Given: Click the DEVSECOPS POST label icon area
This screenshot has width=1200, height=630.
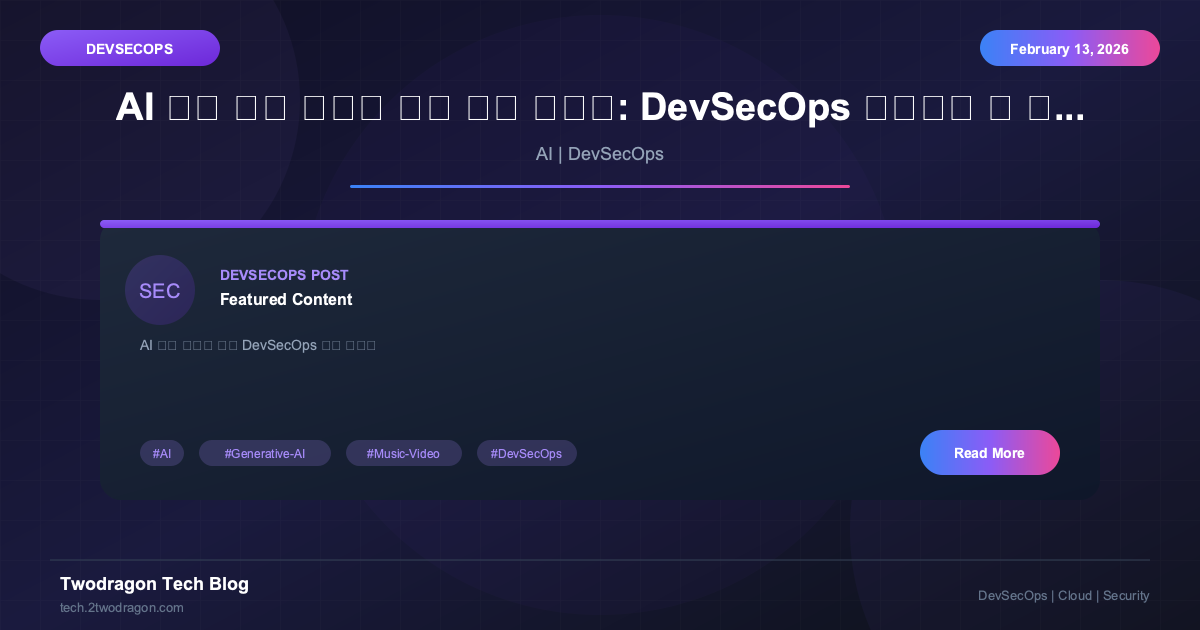Looking at the screenshot, I should click(284, 275).
